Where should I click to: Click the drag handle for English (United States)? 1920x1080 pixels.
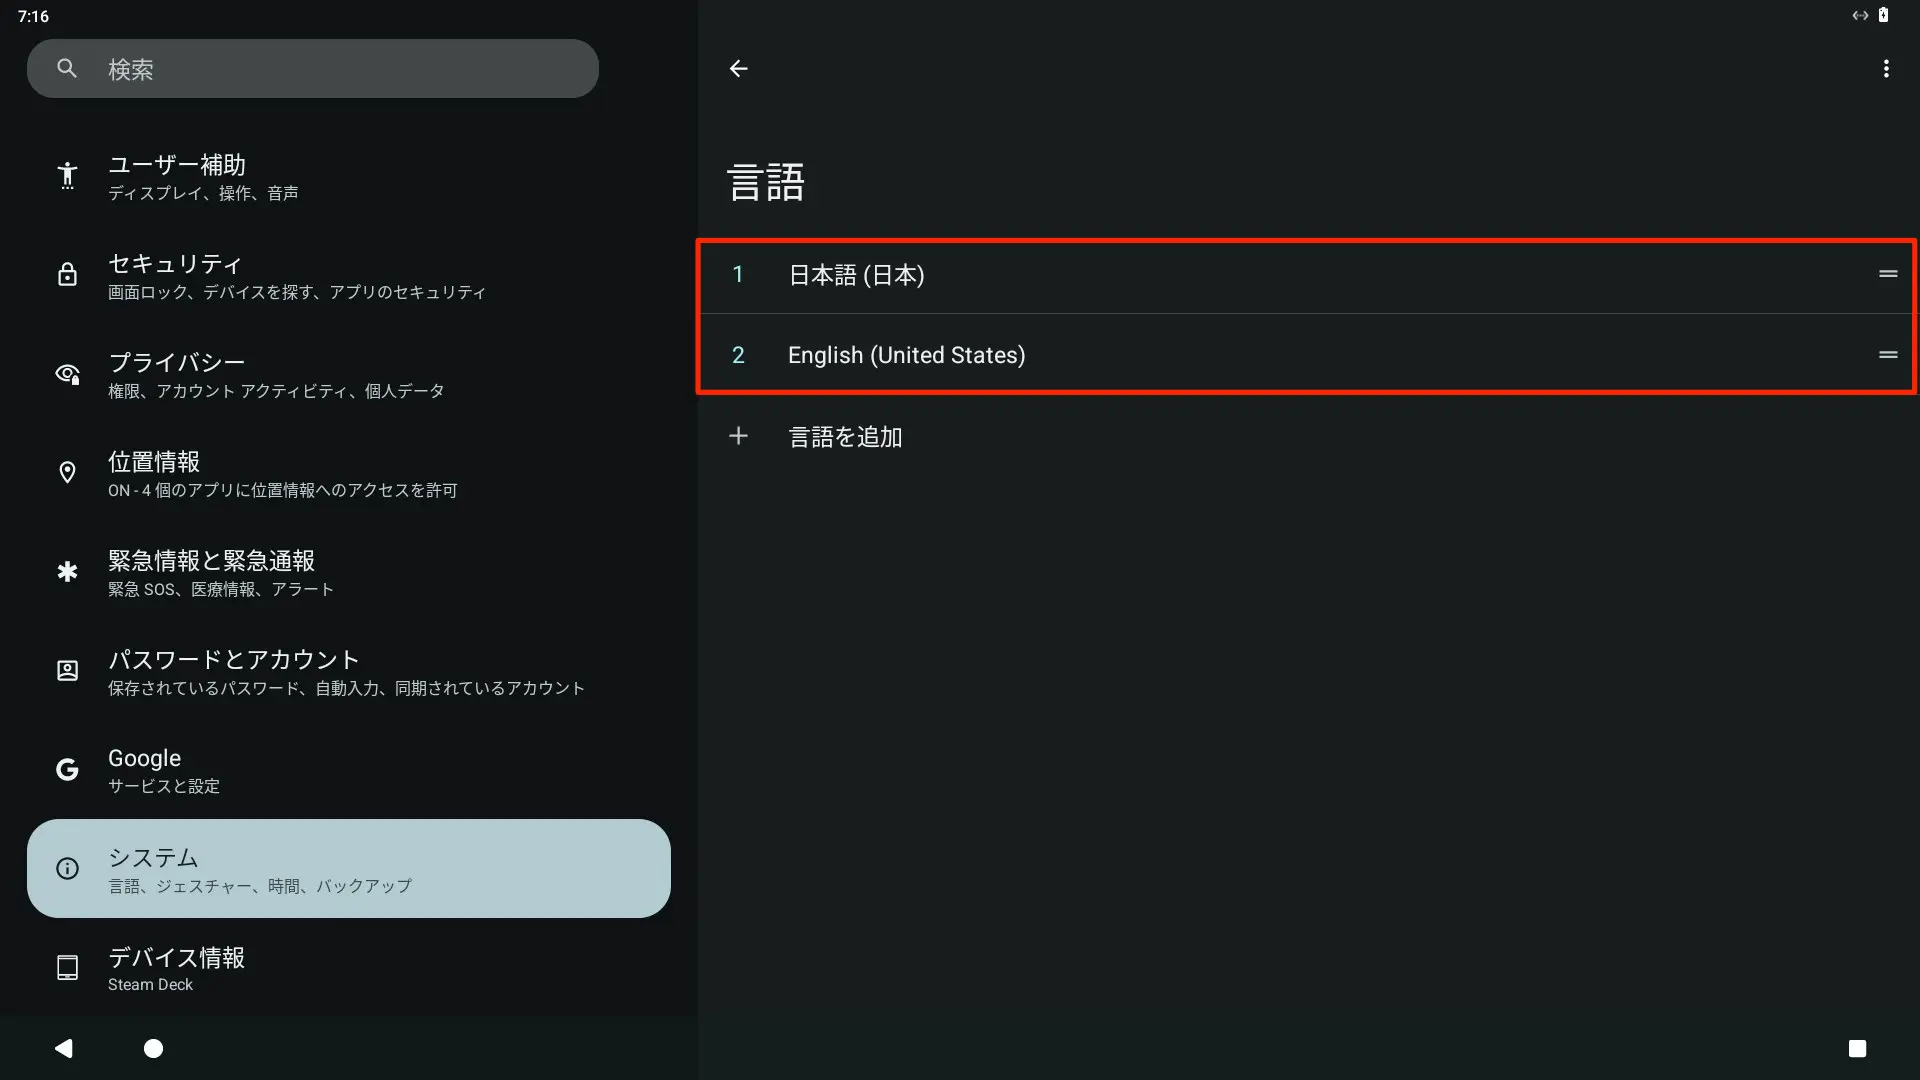click(1888, 355)
